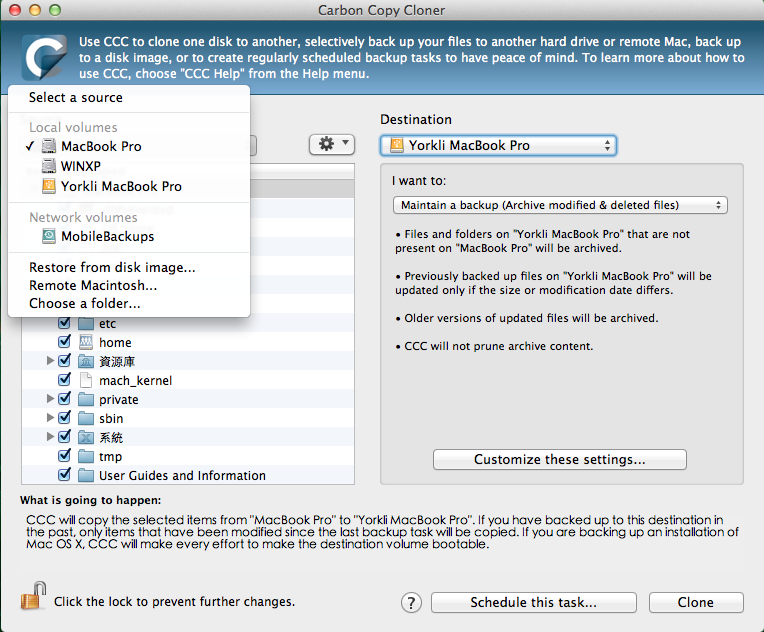Open the Maintain a backup dropdown

pyautogui.click(x=560, y=205)
